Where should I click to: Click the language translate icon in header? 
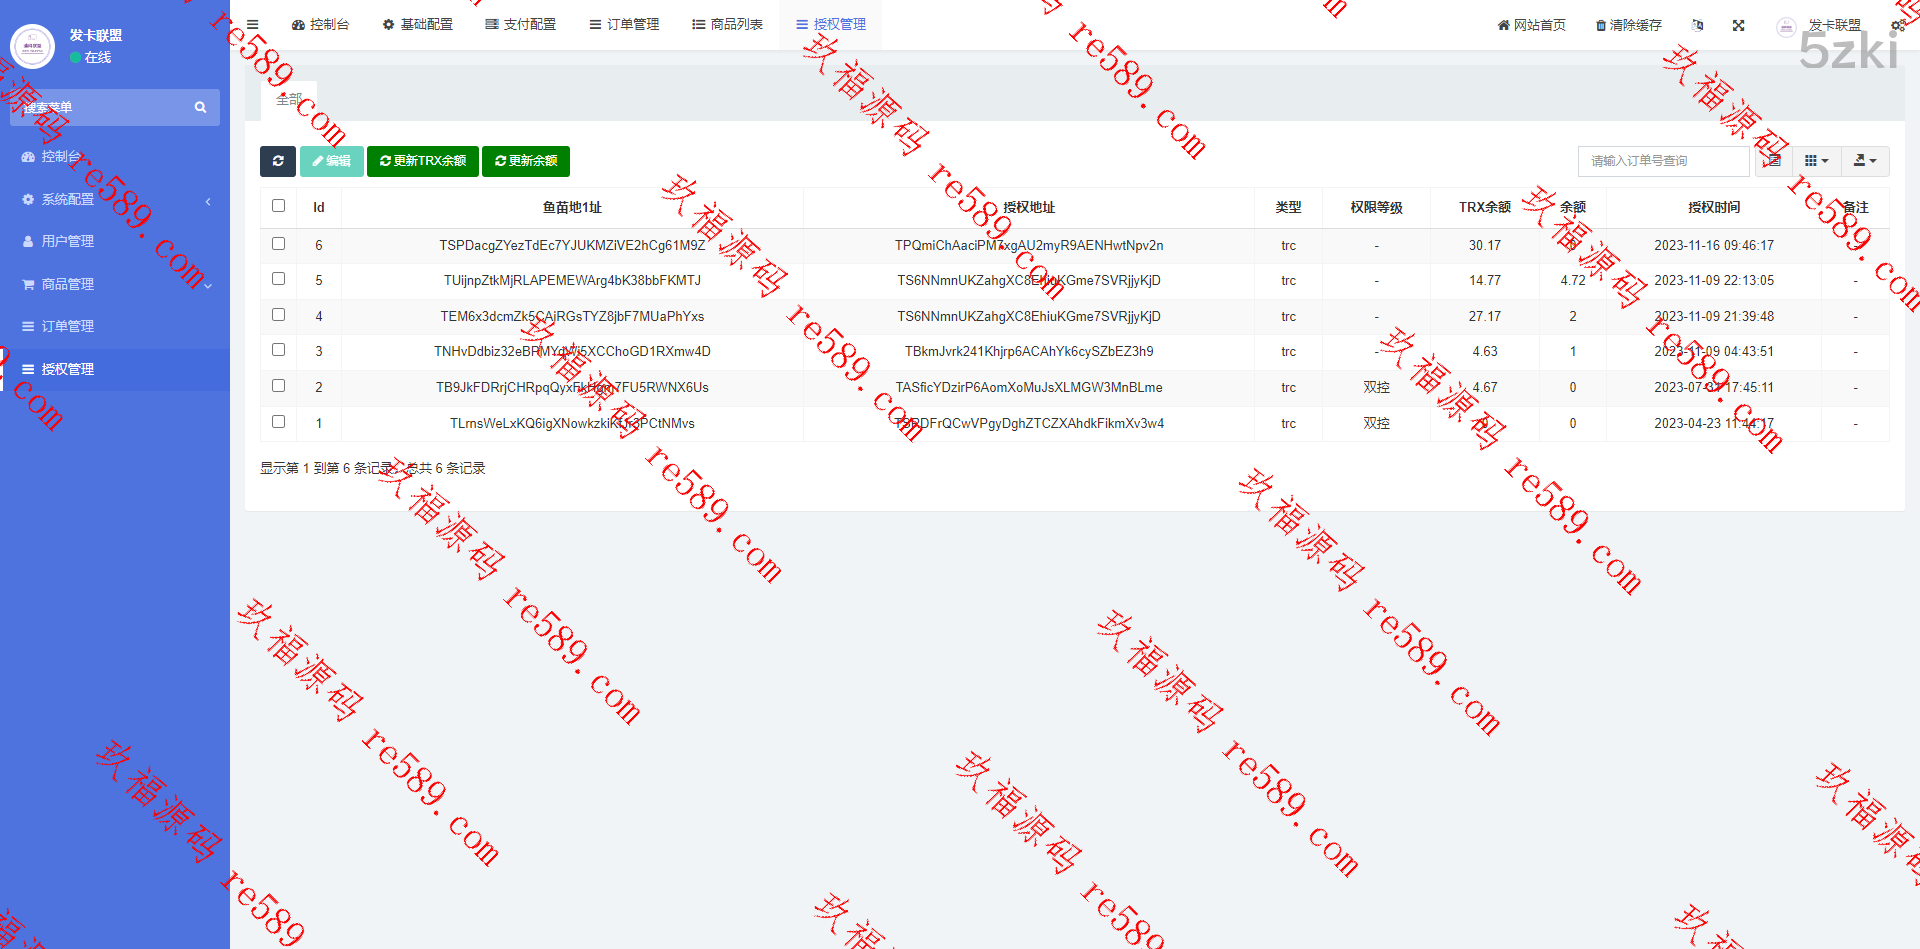(1697, 26)
